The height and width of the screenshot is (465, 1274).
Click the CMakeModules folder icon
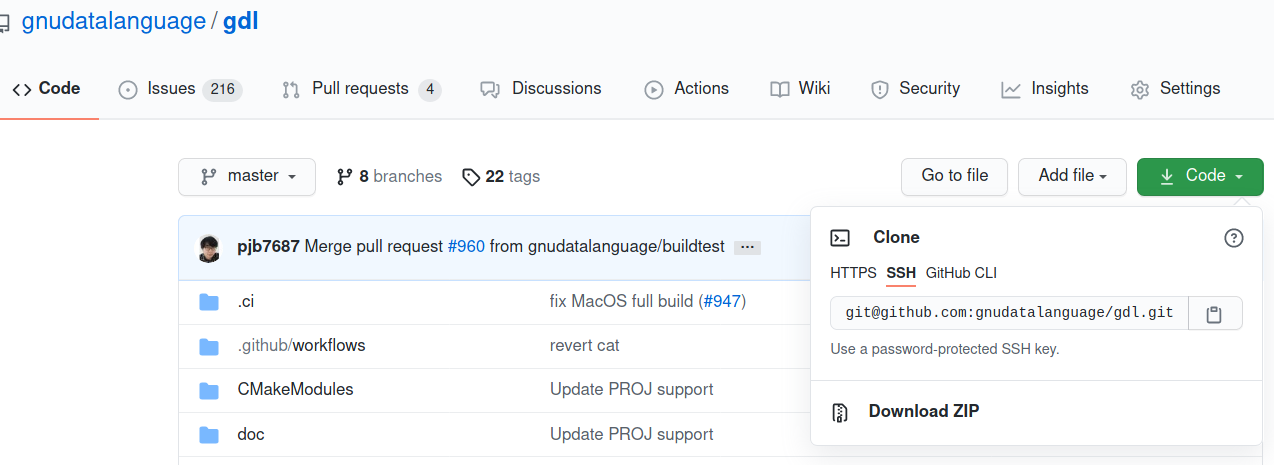(x=209, y=390)
